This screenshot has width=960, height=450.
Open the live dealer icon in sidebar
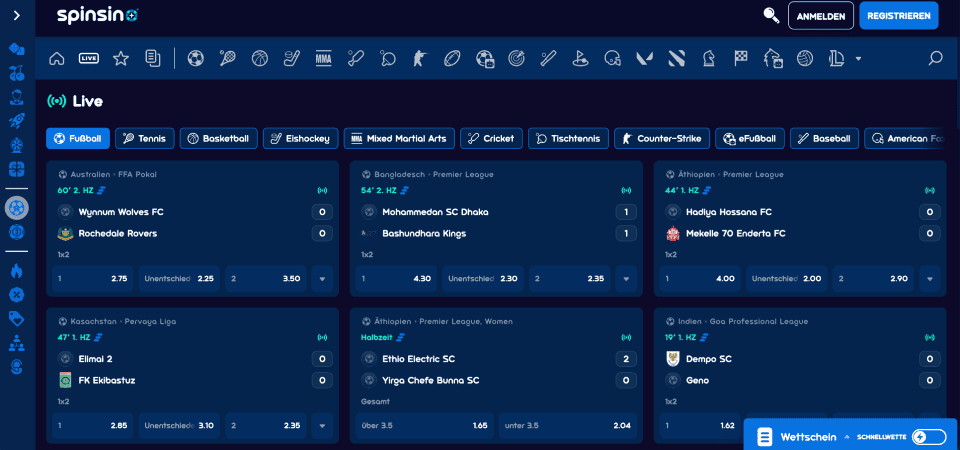pyautogui.click(x=17, y=97)
